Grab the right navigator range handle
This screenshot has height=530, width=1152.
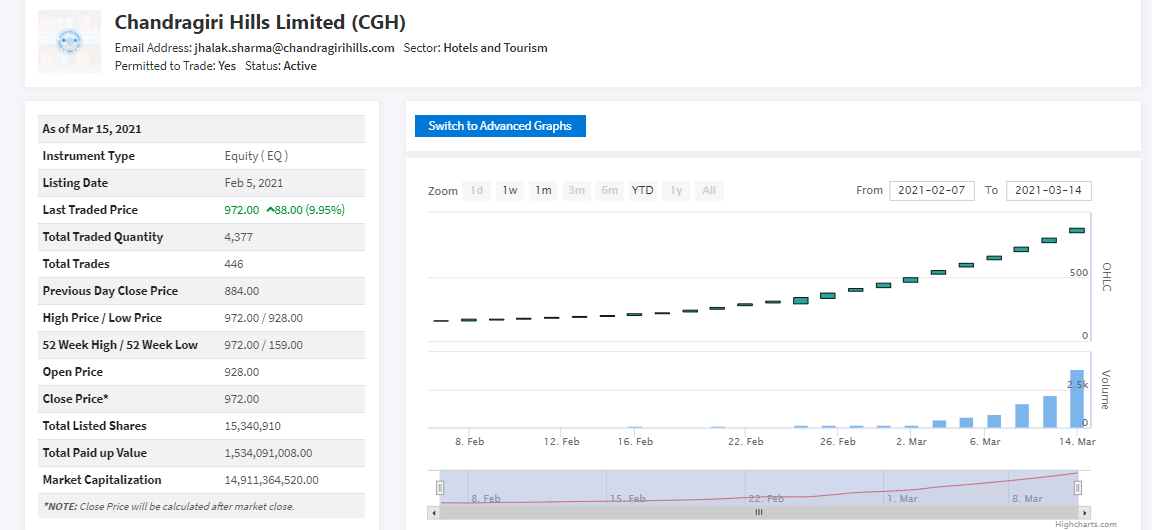[1078, 487]
